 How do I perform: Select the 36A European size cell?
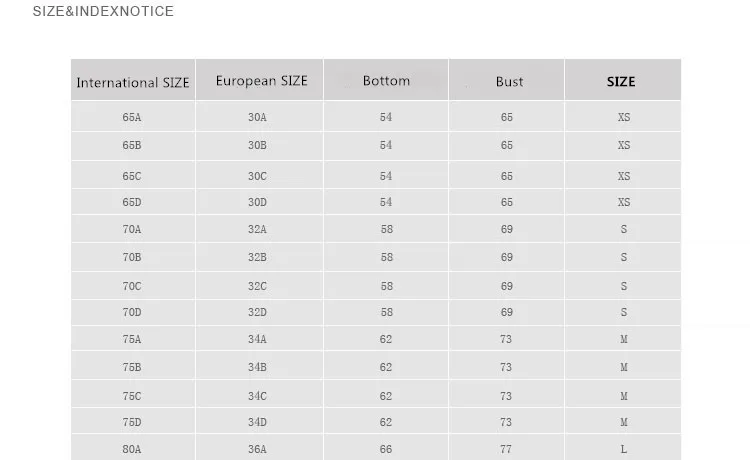pyautogui.click(x=258, y=449)
